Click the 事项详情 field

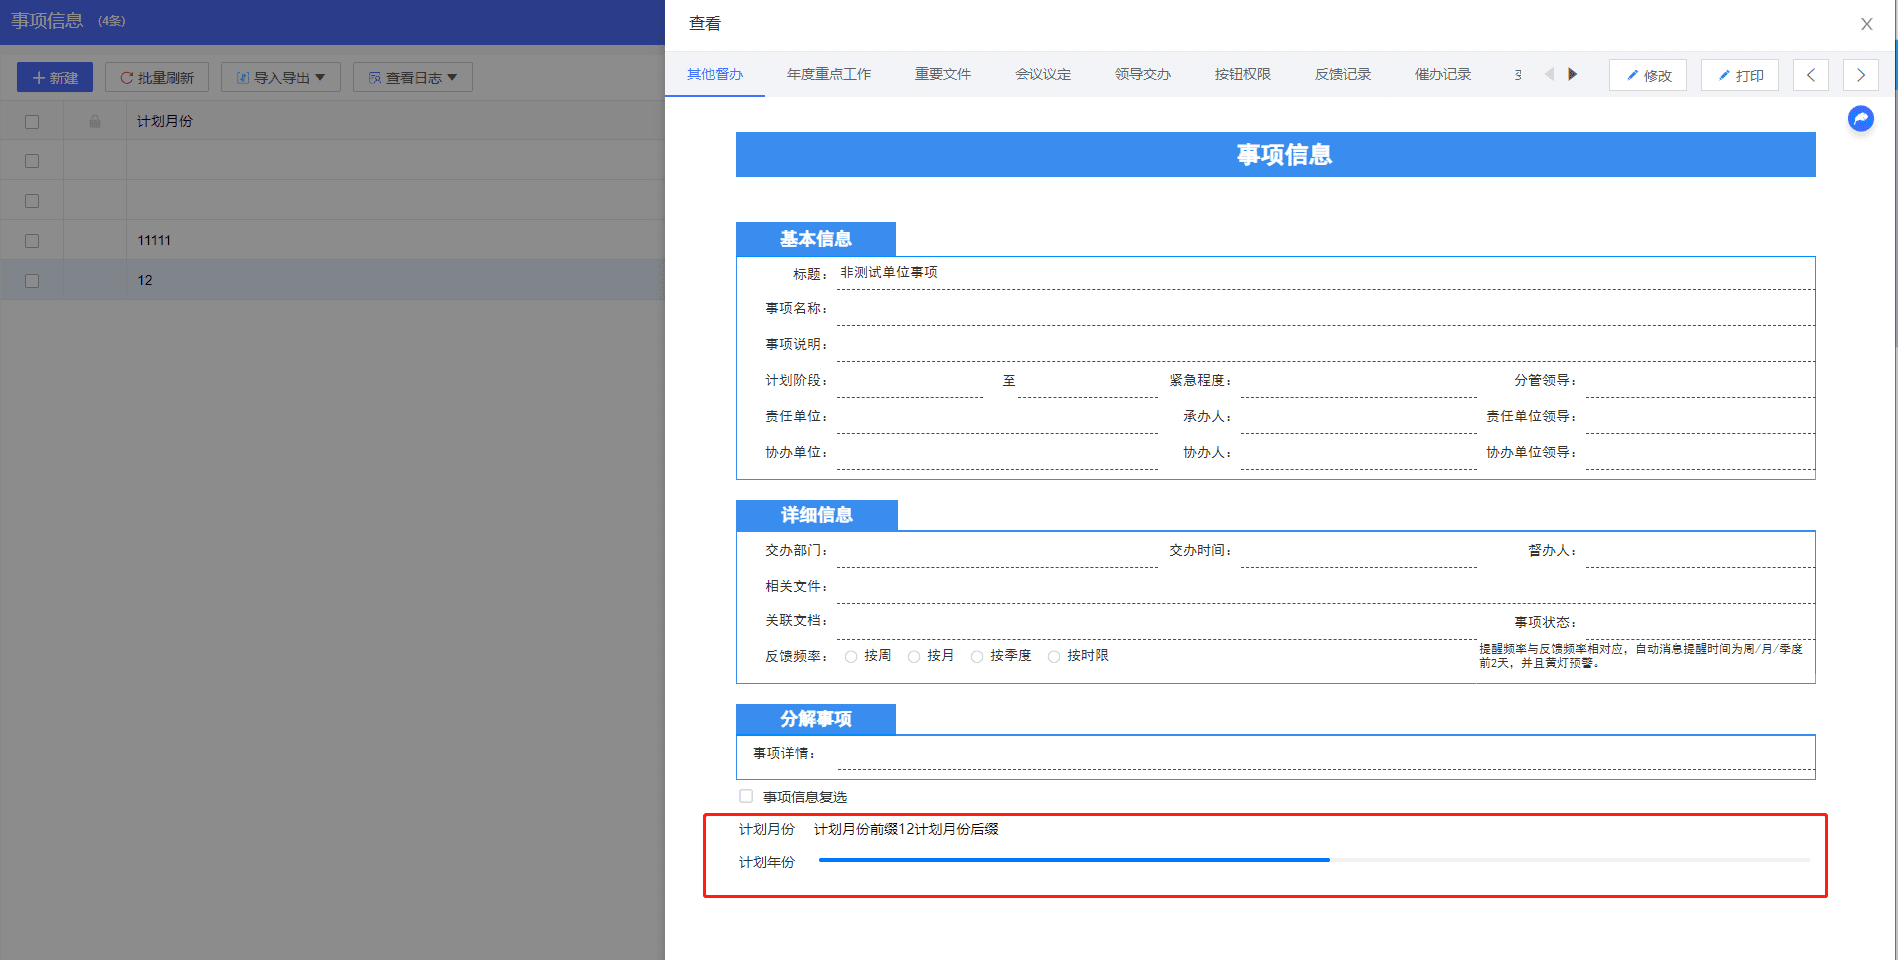pos(1325,754)
